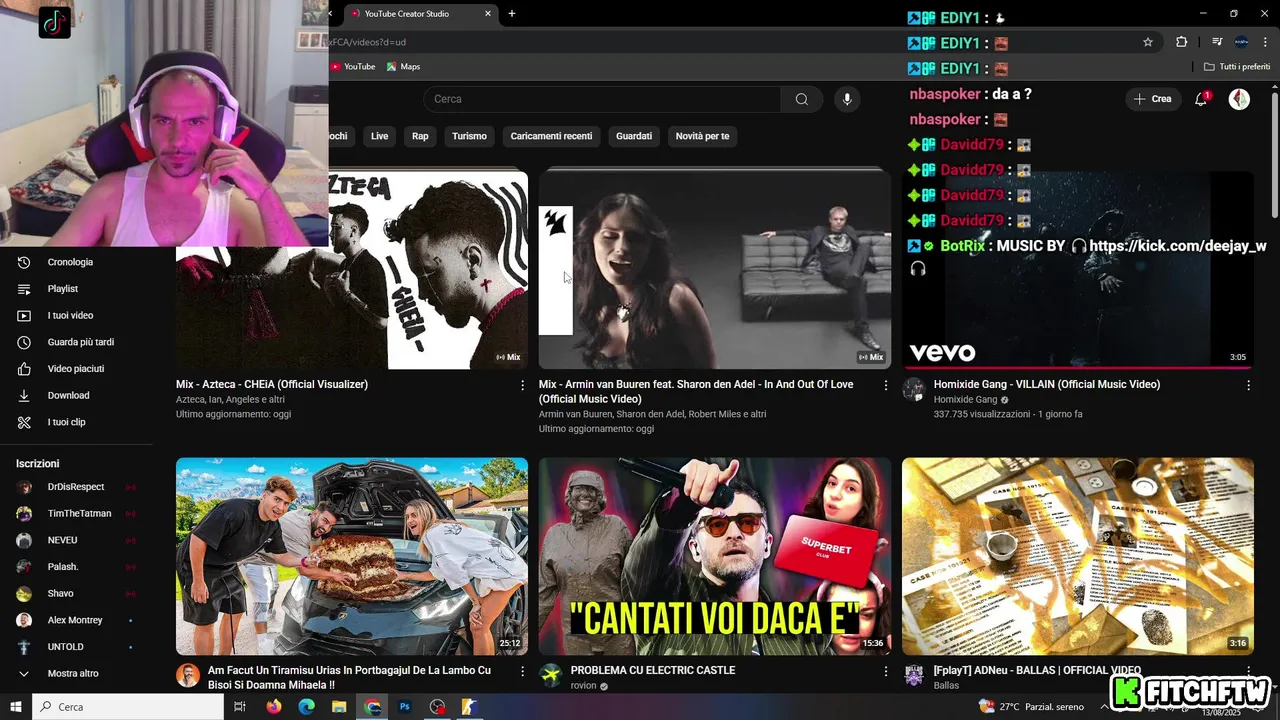Viewport: 1280px width, 720px height.
Task: Open more options for PROBLEMA CU ELECTRIC CASTLE
Action: [x=885, y=671]
